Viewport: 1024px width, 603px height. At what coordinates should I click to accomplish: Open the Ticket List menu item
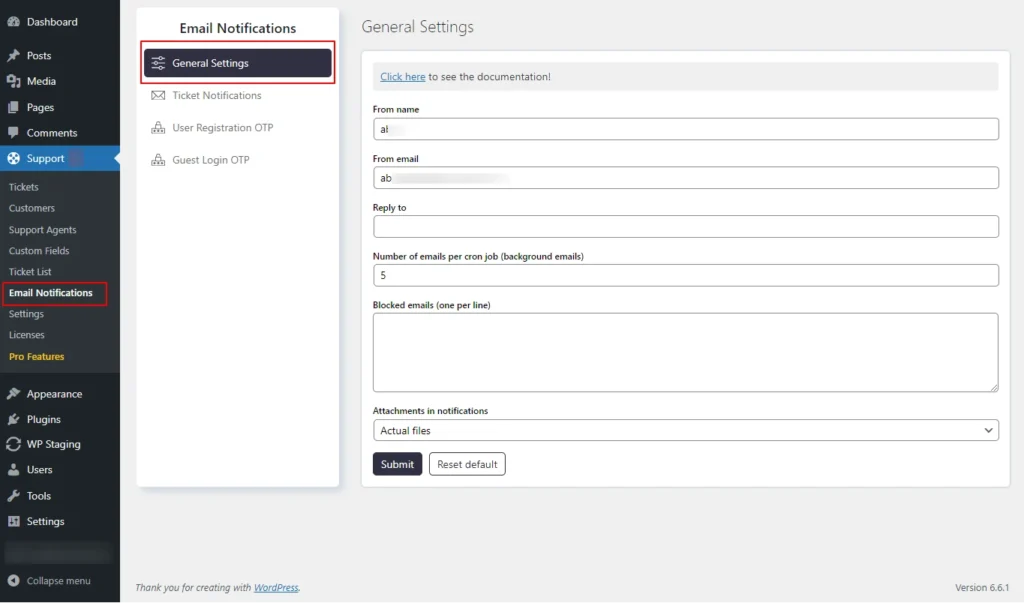click(x=30, y=271)
